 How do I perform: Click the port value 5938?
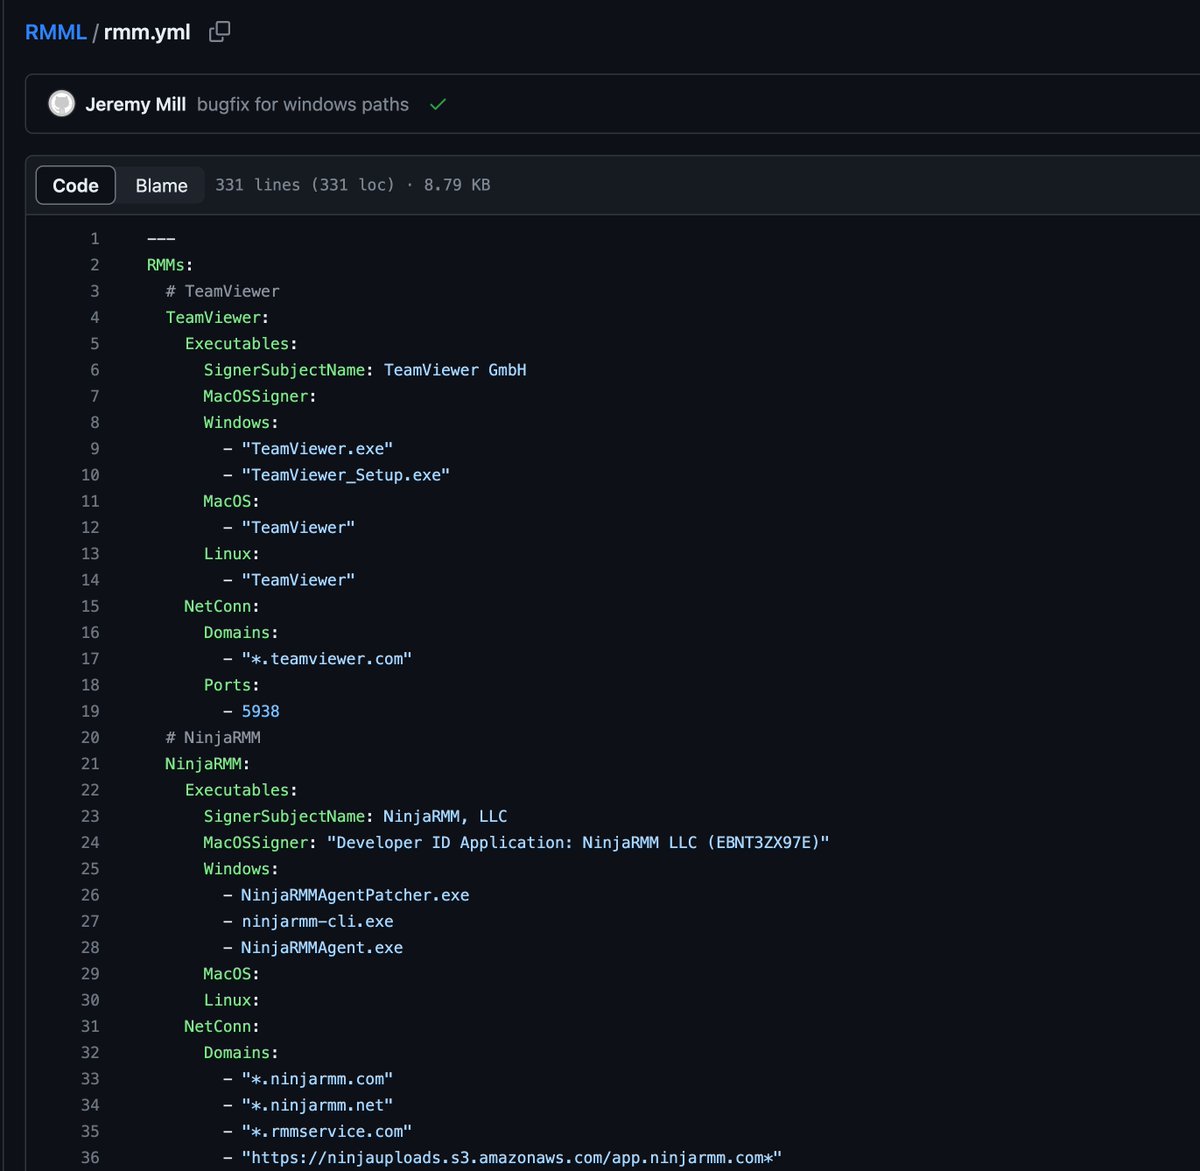(x=261, y=711)
